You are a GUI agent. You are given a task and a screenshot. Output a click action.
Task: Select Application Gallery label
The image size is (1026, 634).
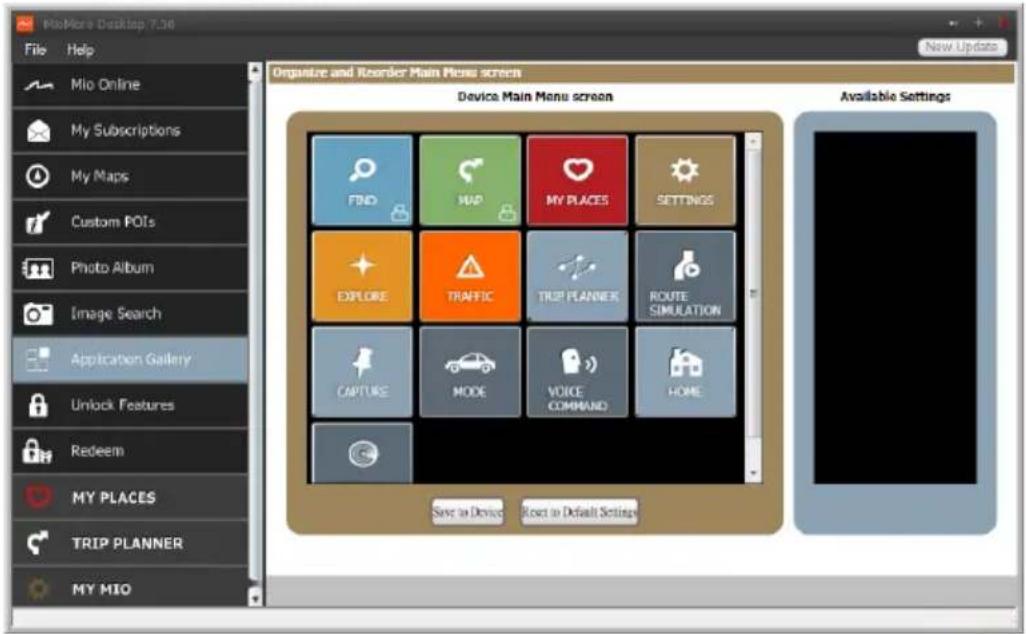pos(131,359)
